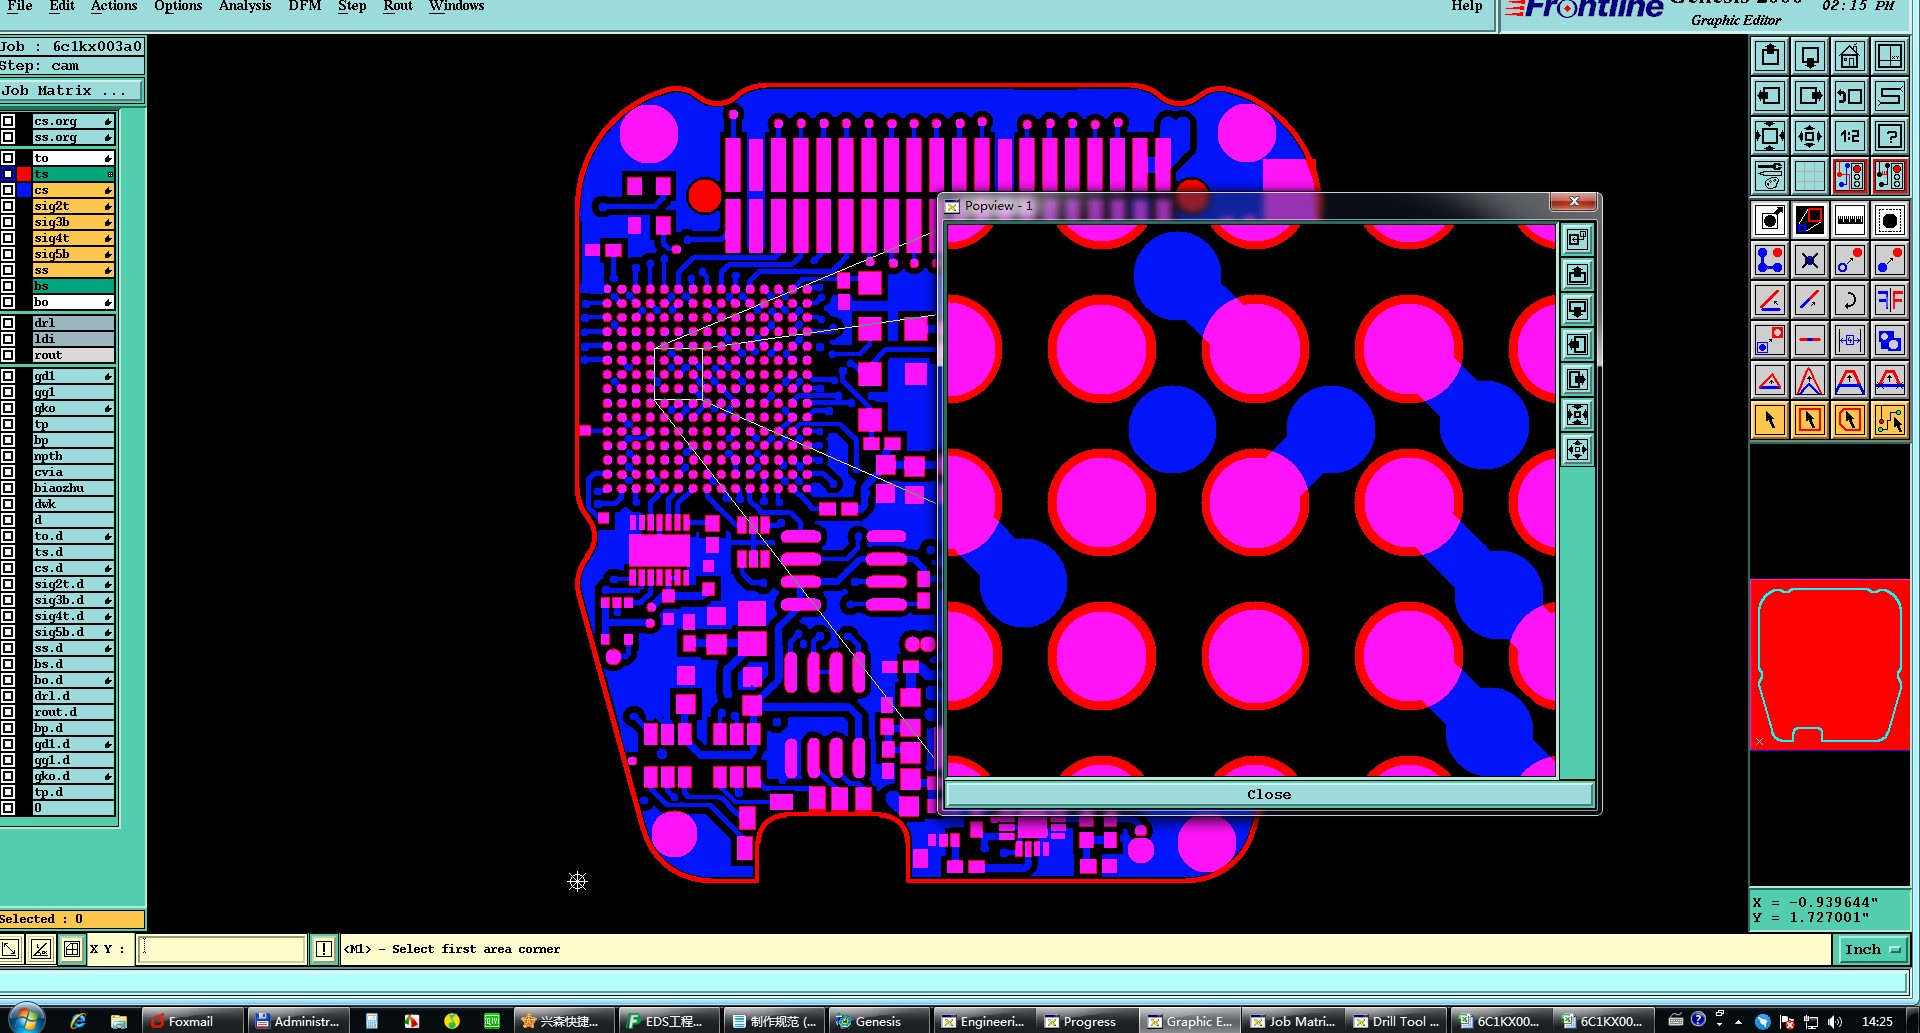Select the polygon area pointer tool
This screenshot has width=1920, height=1033.
point(1850,420)
